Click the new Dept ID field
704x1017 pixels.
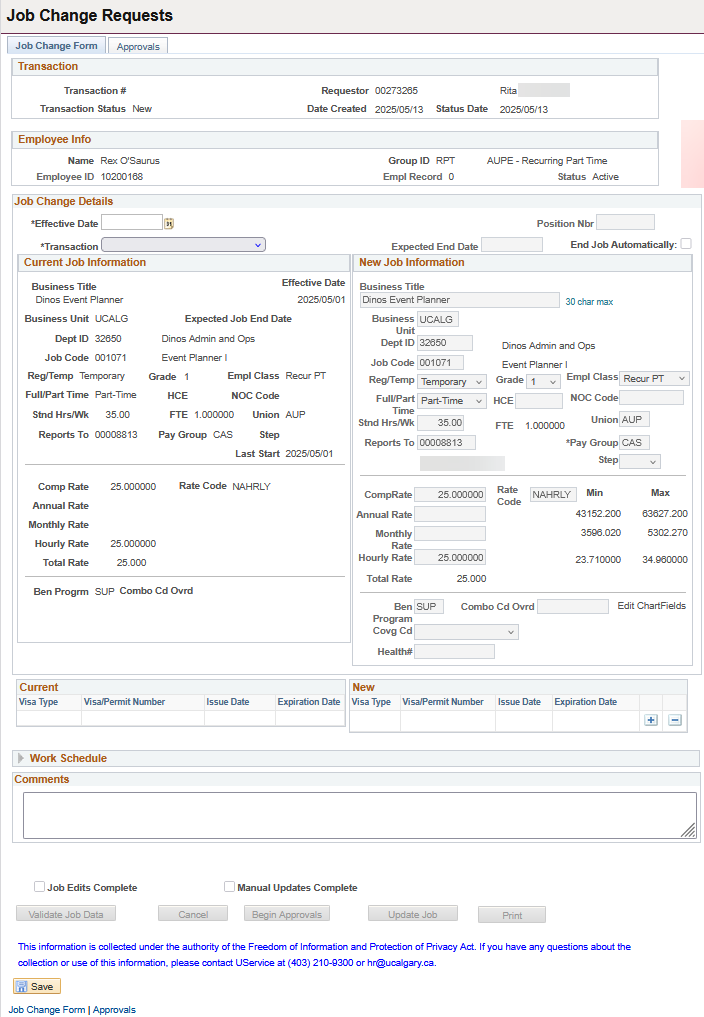pyautogui.click(x=445, y=343)
